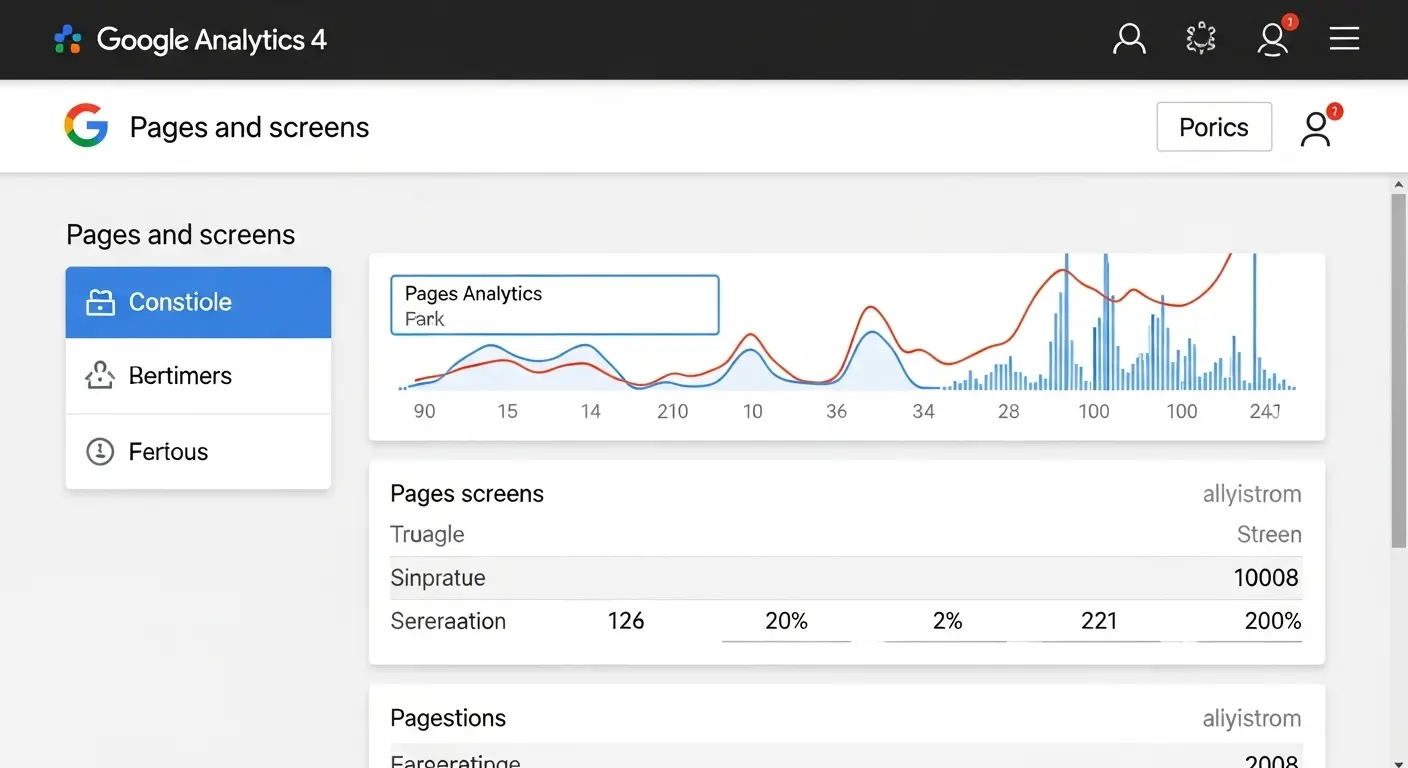Click the Constiole sidebar icon
Viewport: 1408px width, 768px height.
tap(100, 302)
